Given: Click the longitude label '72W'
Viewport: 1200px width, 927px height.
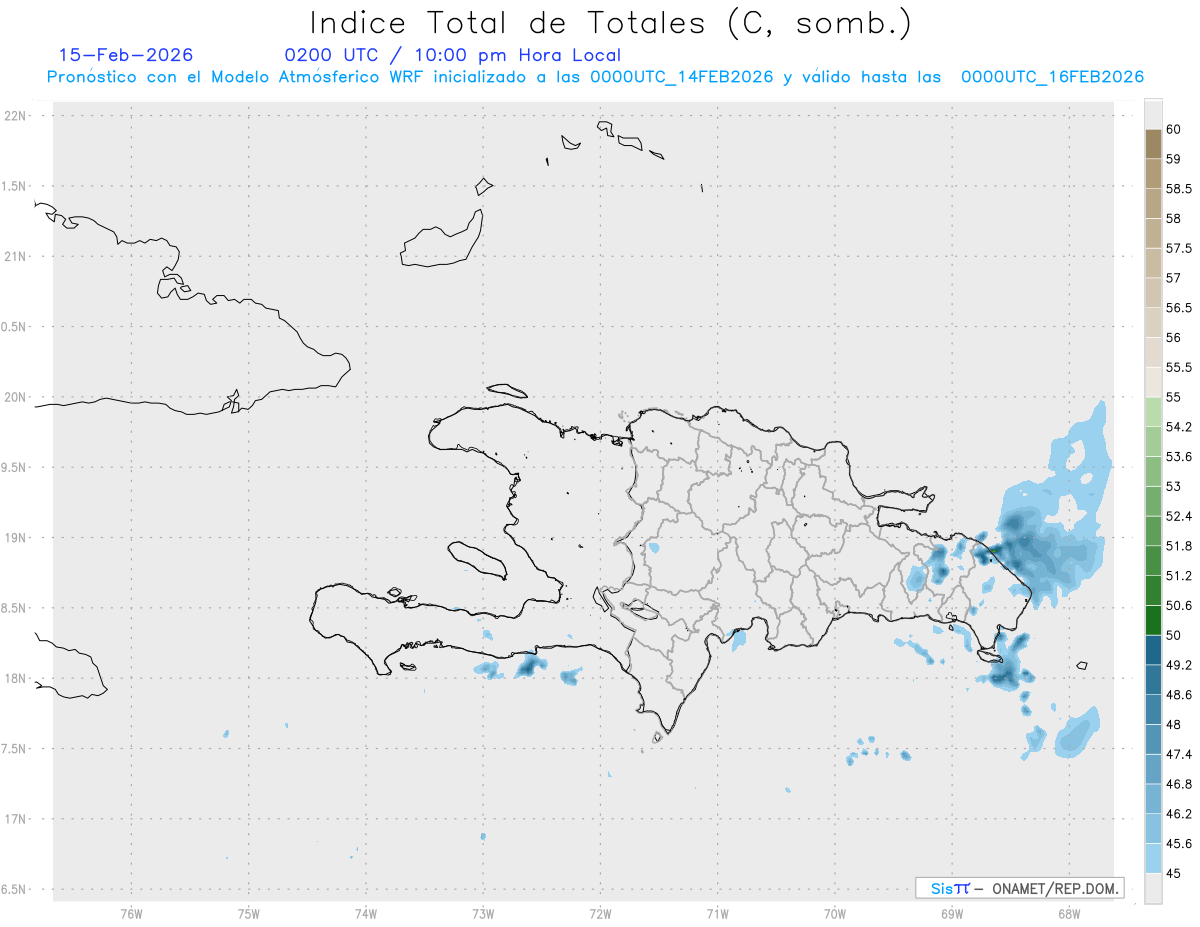Looking at the screenshot, I should (x=600, y=913).
